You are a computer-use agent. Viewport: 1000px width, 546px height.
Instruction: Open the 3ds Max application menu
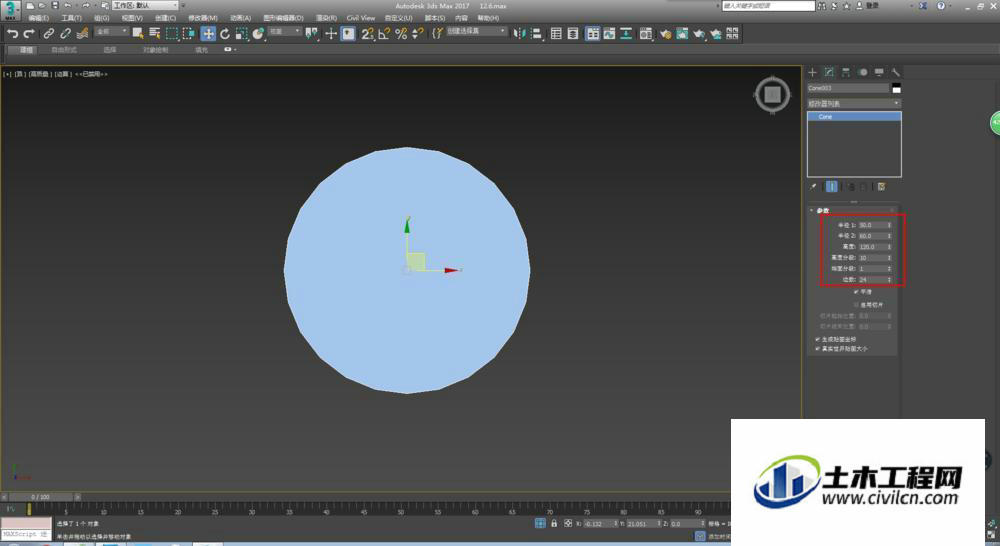click(x=10, y=10)
